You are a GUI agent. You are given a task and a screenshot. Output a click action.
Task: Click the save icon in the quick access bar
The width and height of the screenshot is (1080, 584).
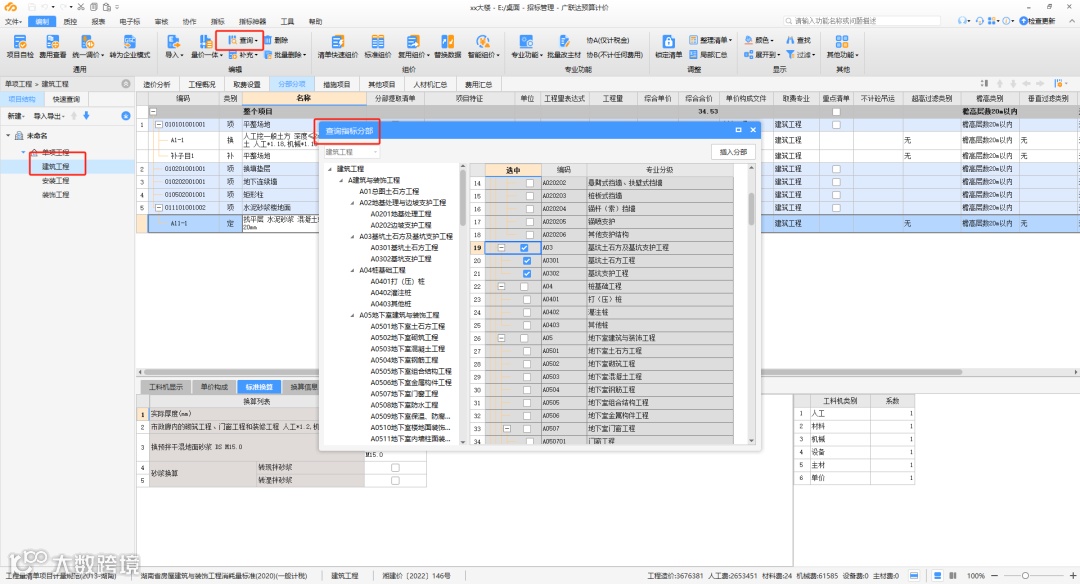(32, 7)
